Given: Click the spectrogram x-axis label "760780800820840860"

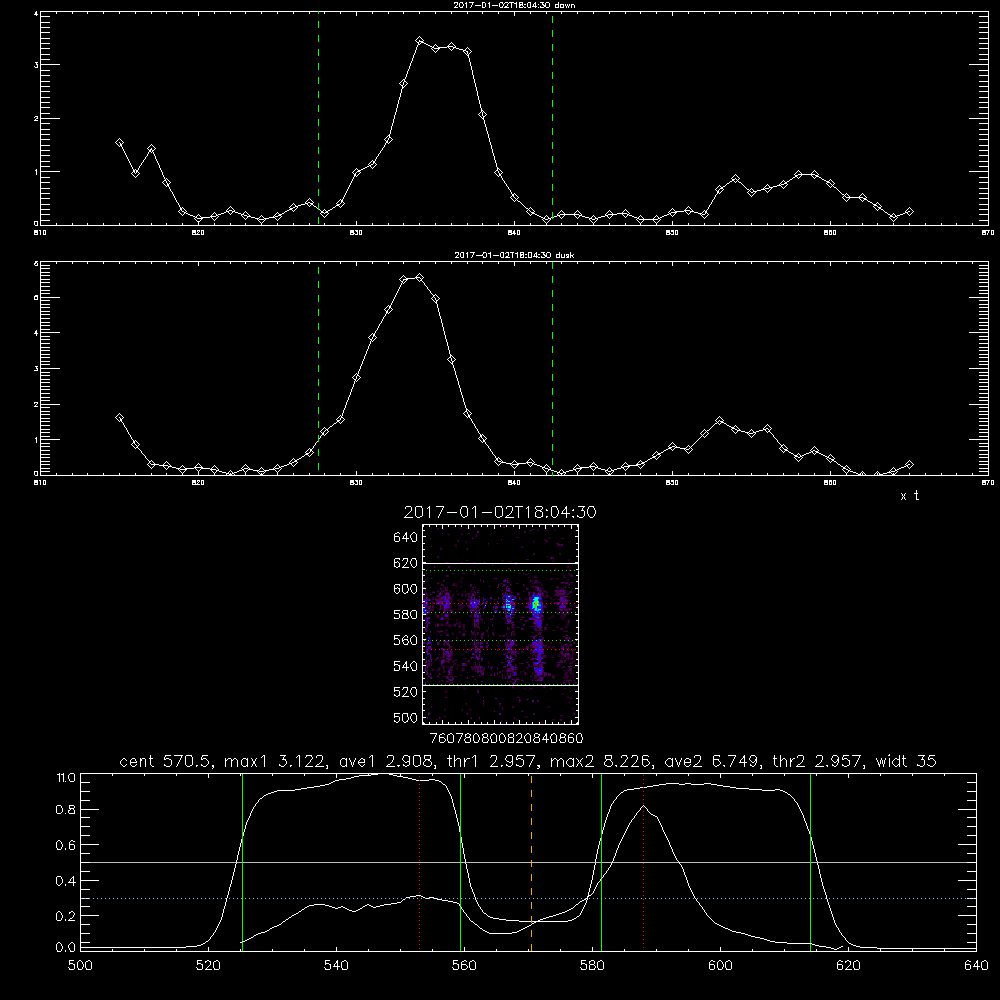Looking at the screenshot, I should pos(506,738).
